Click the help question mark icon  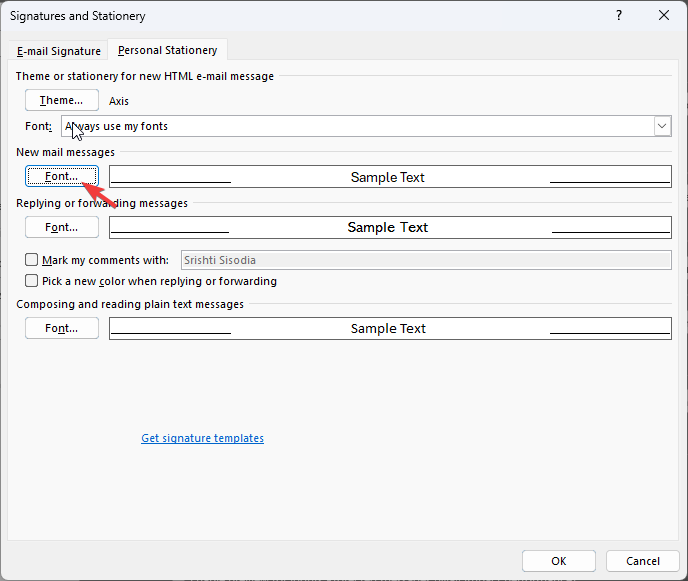pyautogui.click(x=619, y=15)
